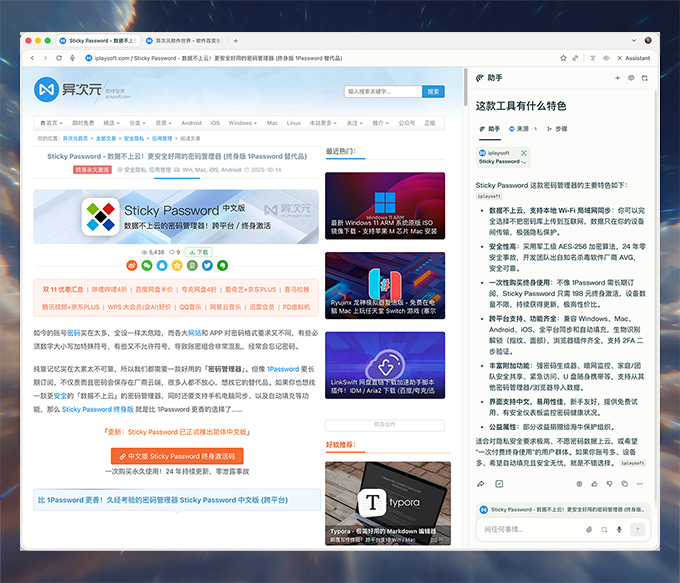Click the profile avatar in the tab bar
This screenshot has height=583, width=680.
tap(648, 40)
